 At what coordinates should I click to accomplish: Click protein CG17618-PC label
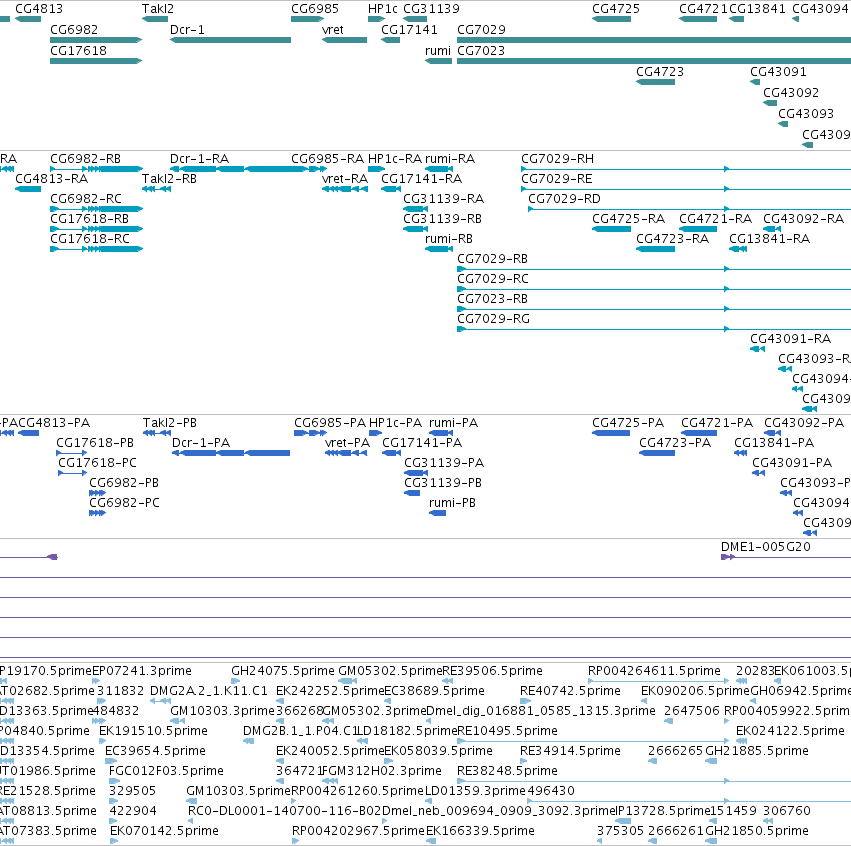click(97, 463)
